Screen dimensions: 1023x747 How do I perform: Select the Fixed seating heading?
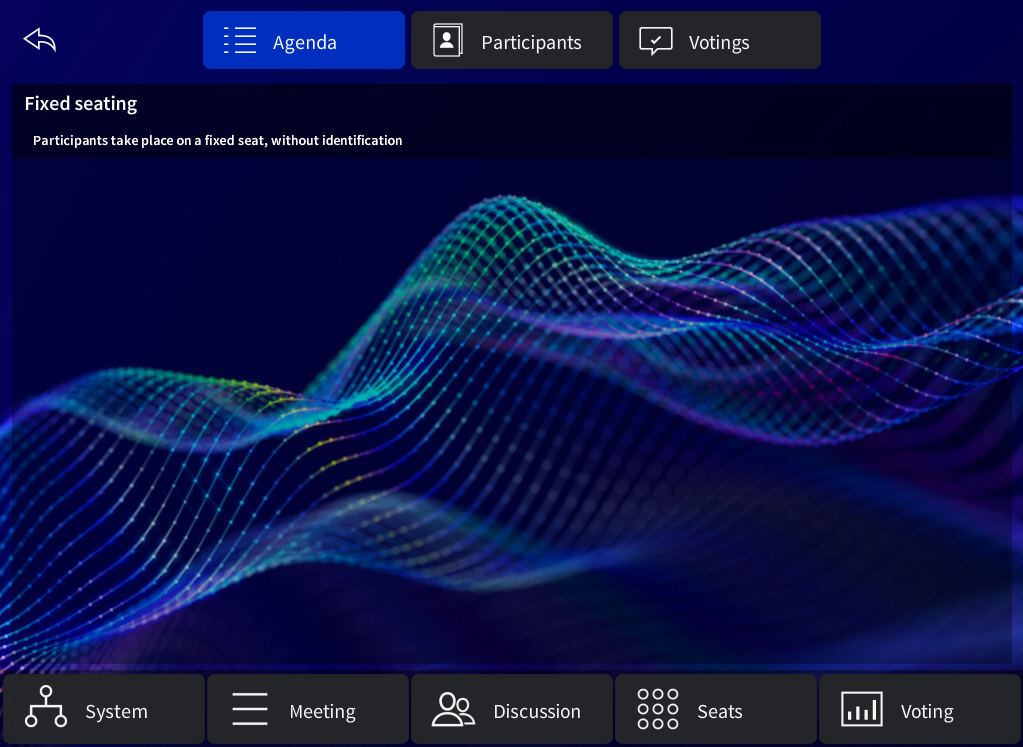click(x=81, y=104)
